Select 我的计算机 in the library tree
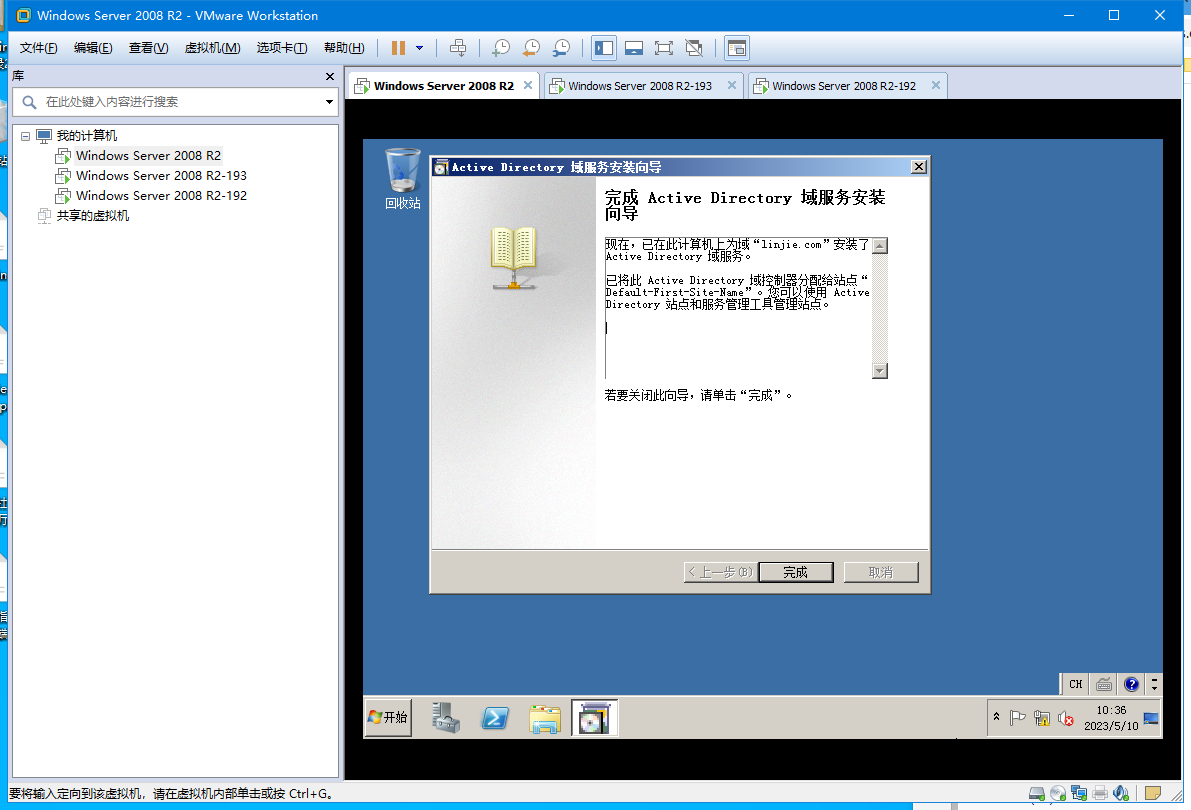 point(87,136)
